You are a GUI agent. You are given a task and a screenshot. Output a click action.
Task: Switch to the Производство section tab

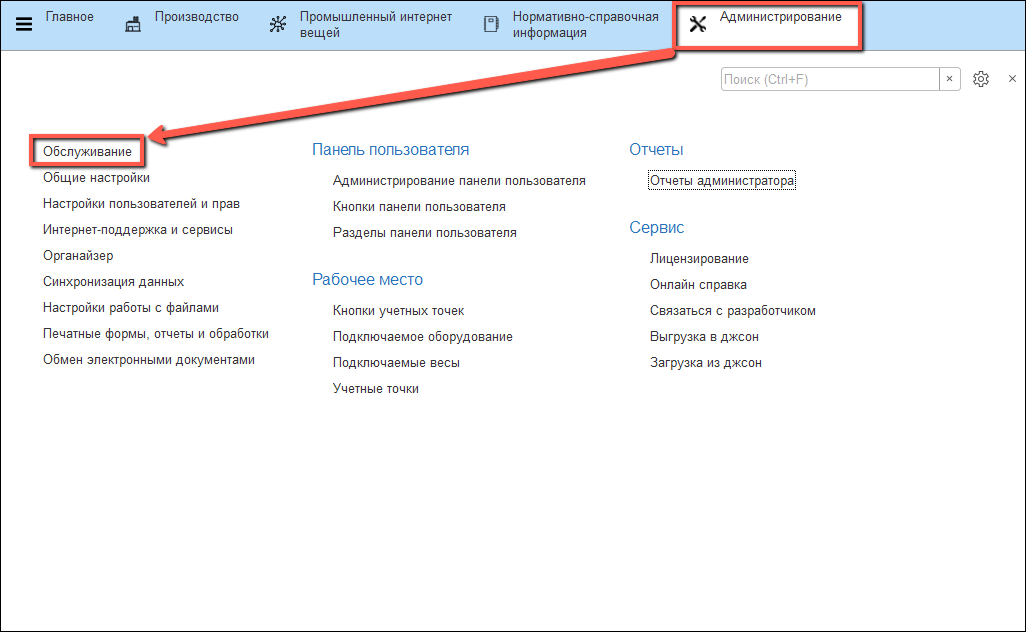pyautogui.click(x=196, y=17)
